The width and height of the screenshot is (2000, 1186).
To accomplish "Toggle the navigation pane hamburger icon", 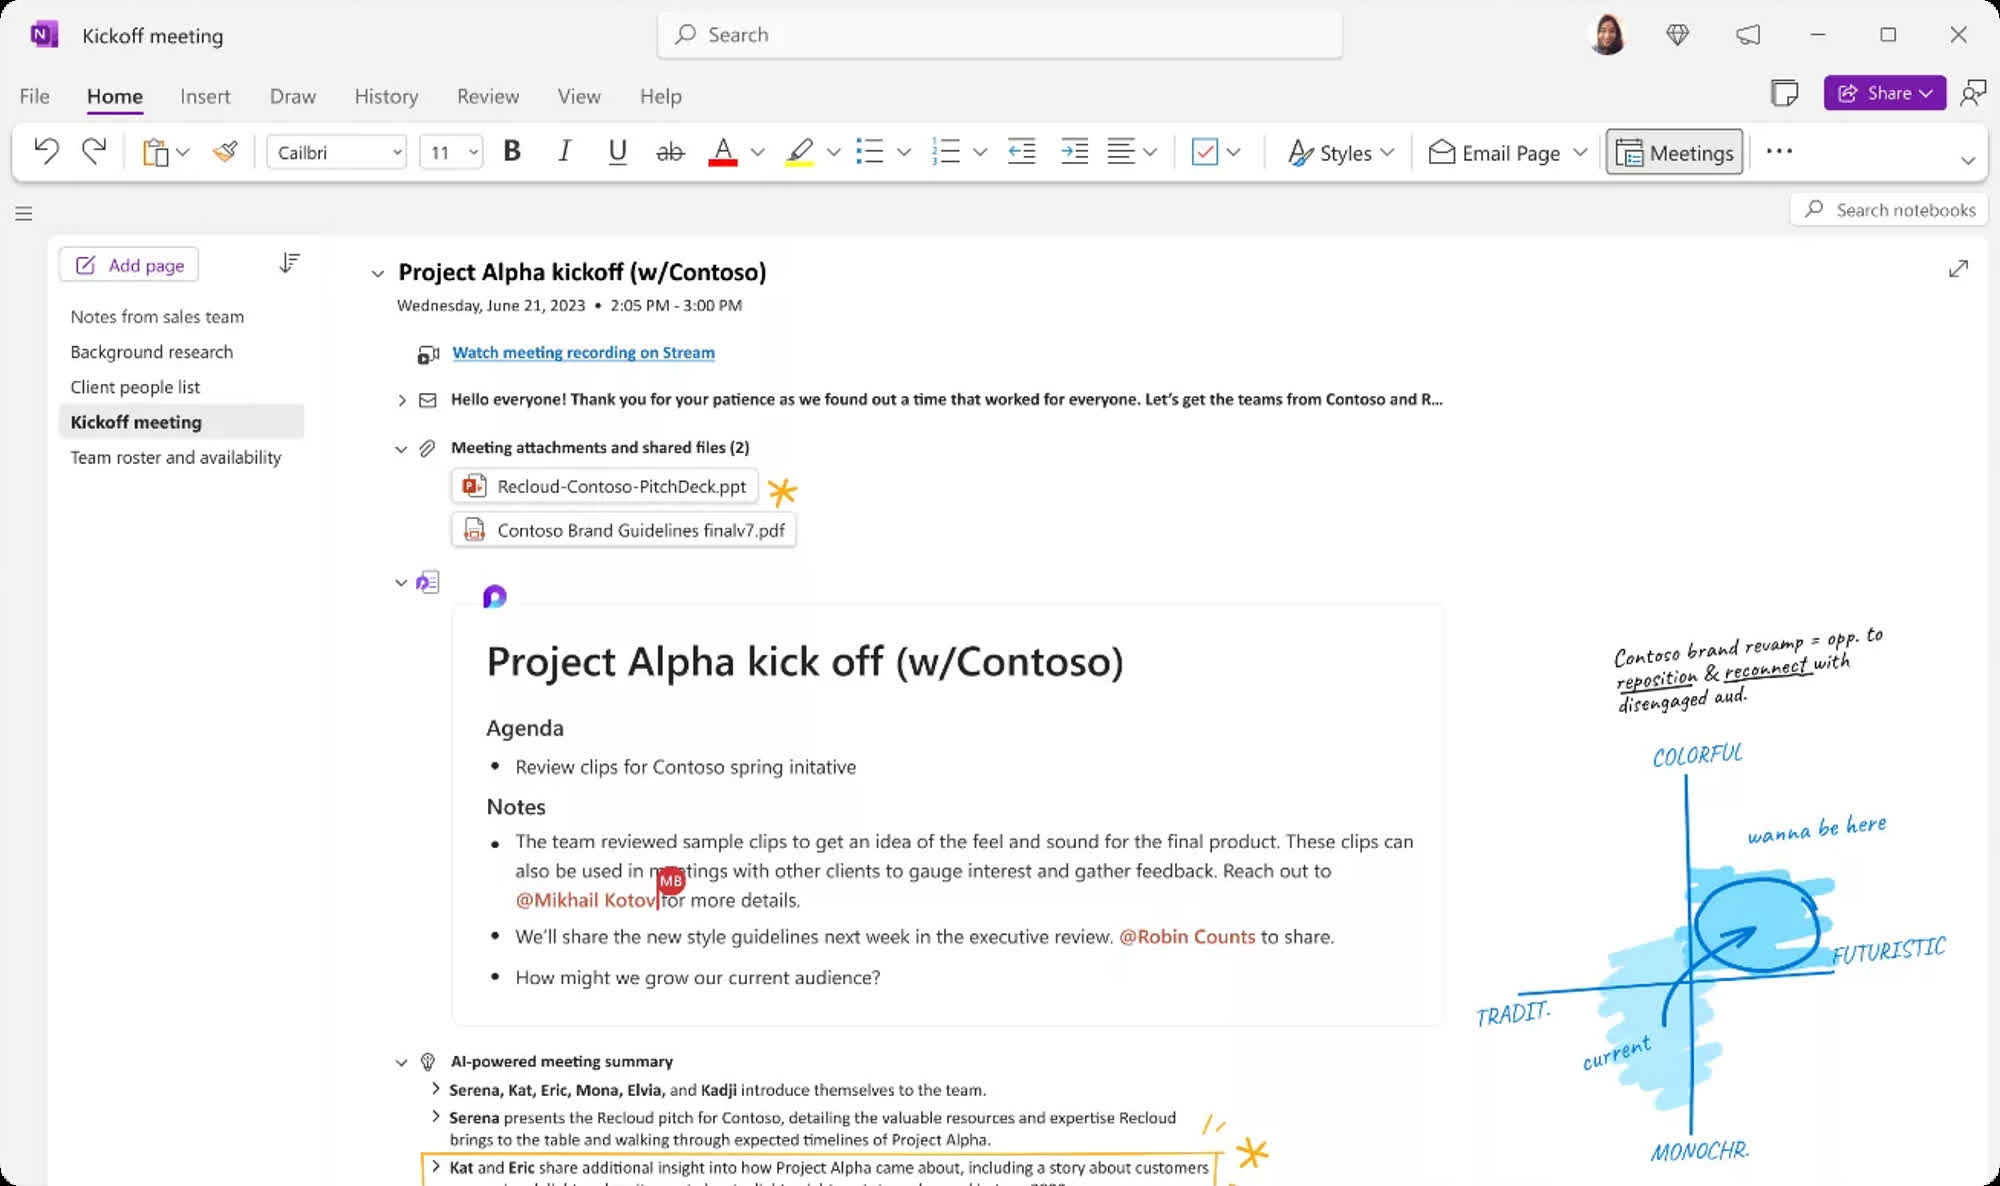I will (24, 213).
